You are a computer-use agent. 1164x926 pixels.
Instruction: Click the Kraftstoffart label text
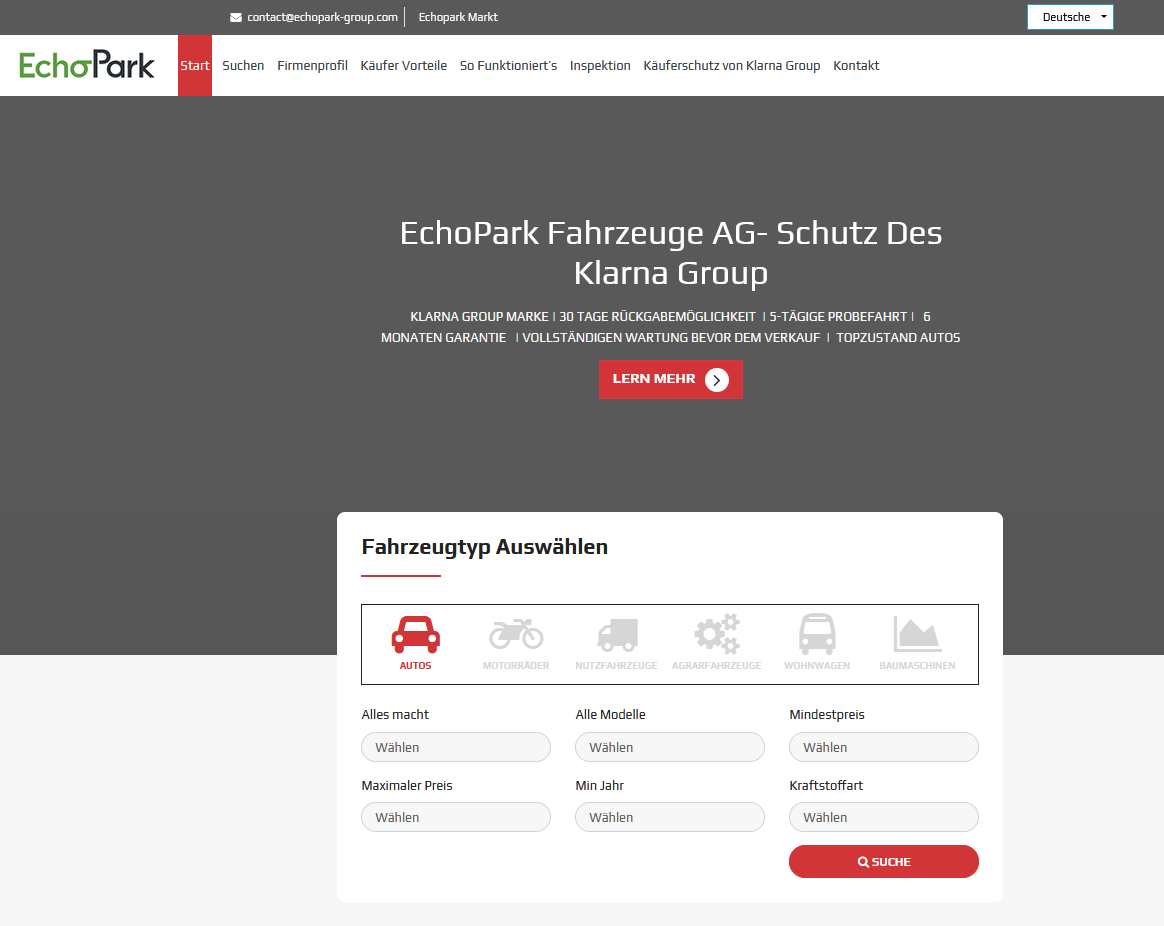[825, 785]
